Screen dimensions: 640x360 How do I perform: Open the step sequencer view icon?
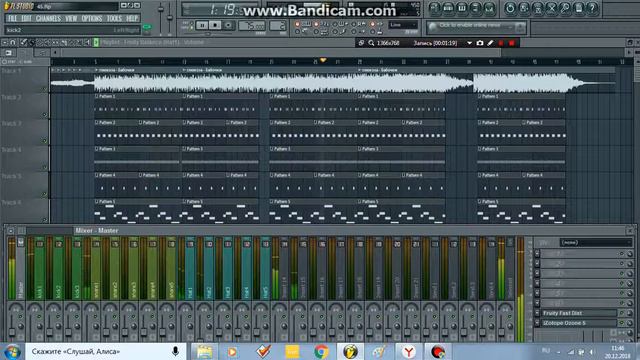(448, 8)
